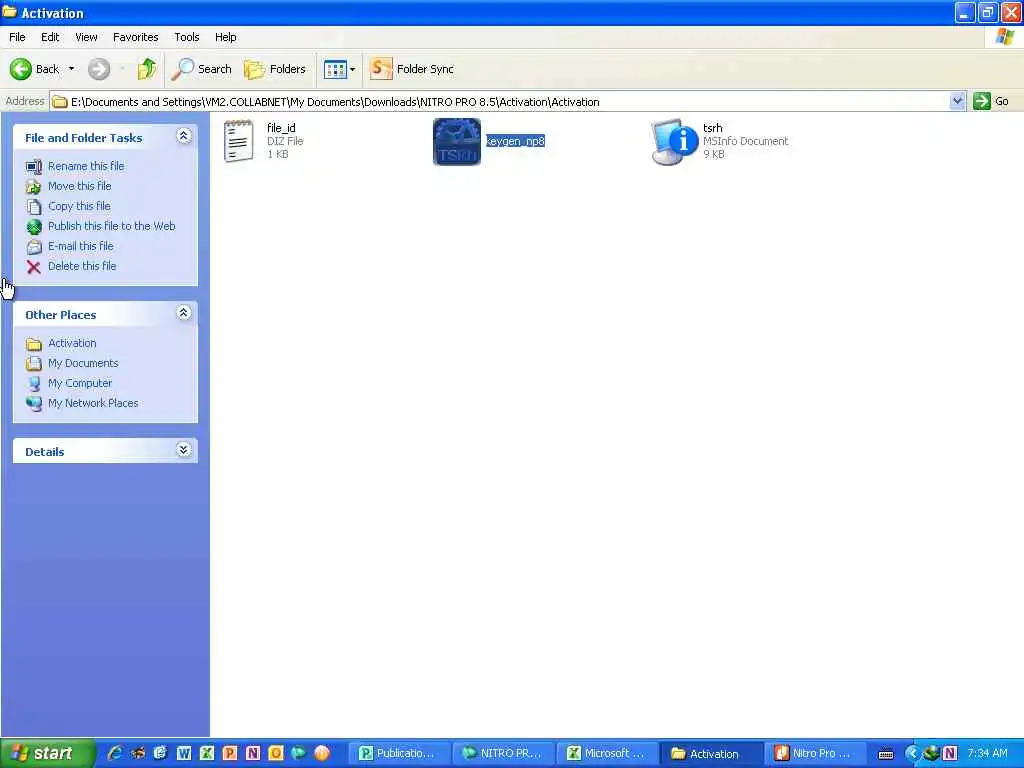Viewport: 1024px width, 768px height.
Task: Click the OneNote system tray icon
Action: (x=950, y=754)
